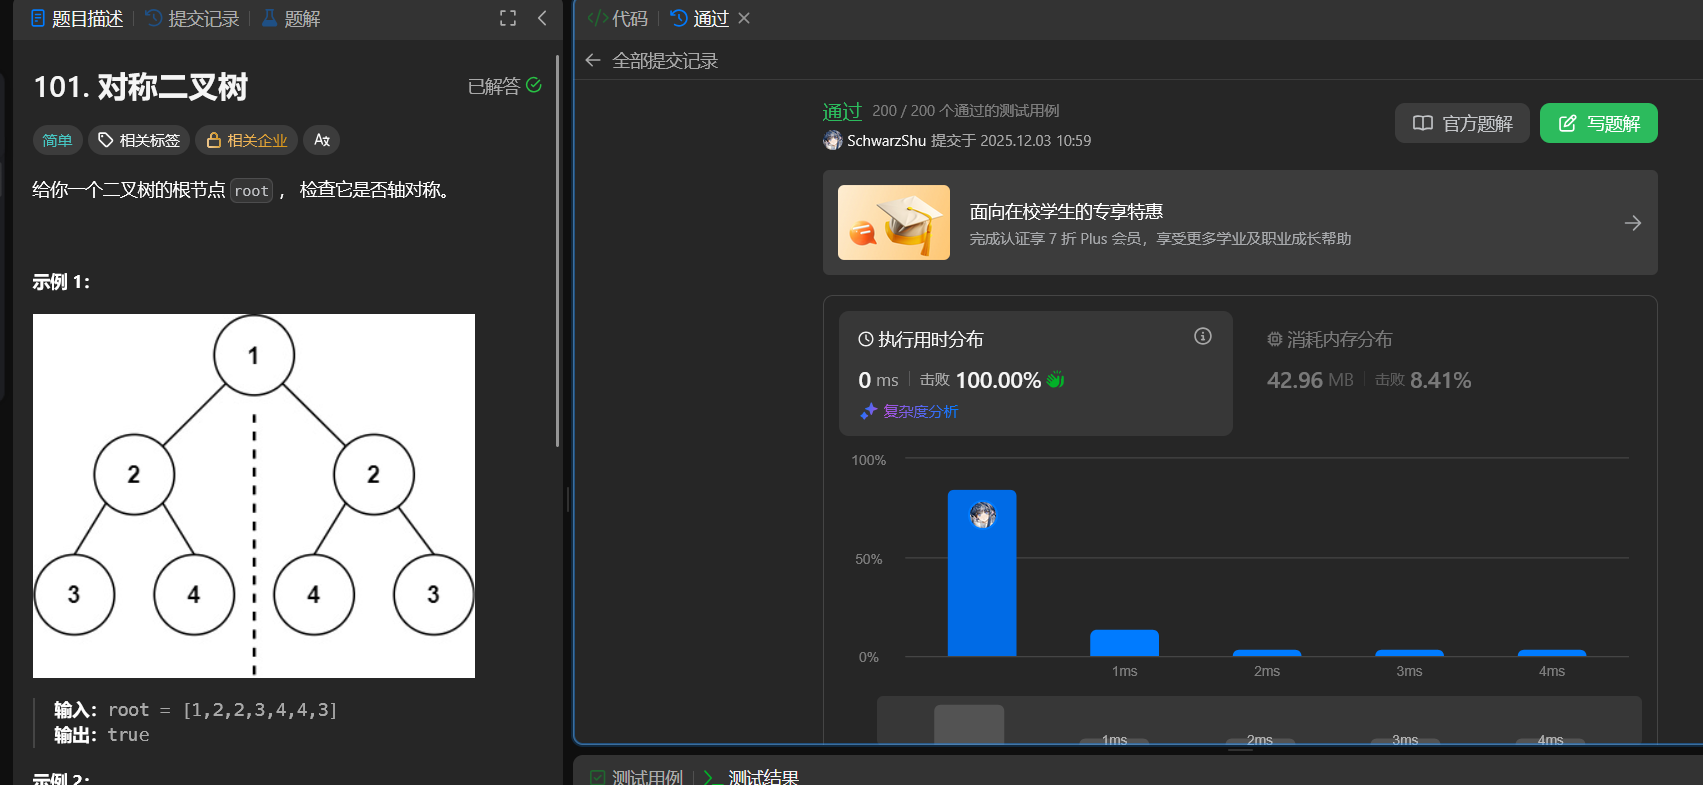1703x785 pixels.
Task: Click the translate language icon chip
Action: (x=322, y=140)
